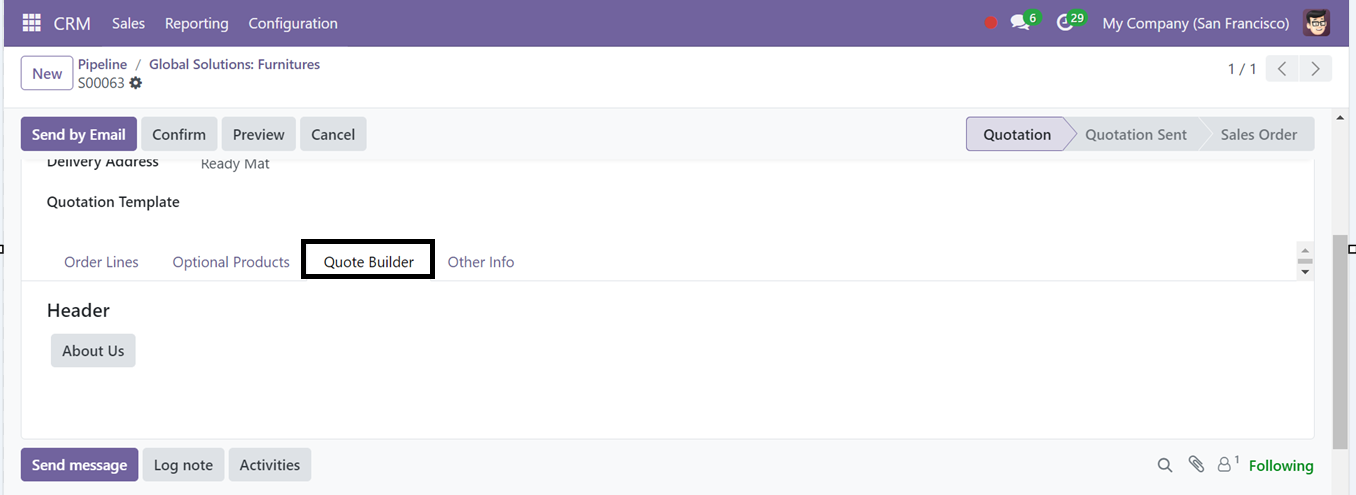Expand the Reporting menu

(x=196, y=23)
